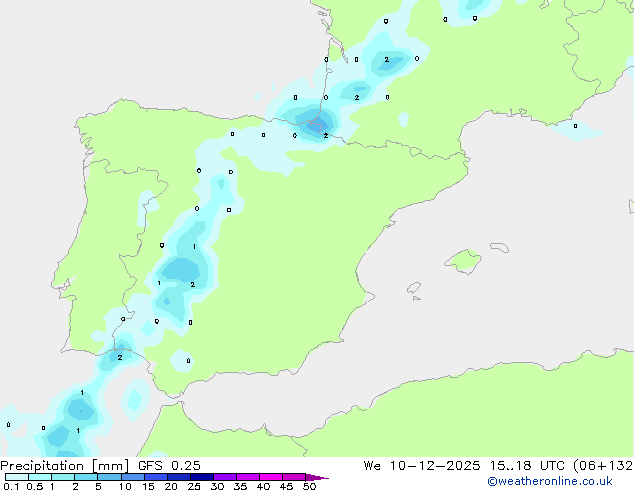Click the '30' legend scale label
This screenshot has width=634, height=490.
(x=217, y=486)
